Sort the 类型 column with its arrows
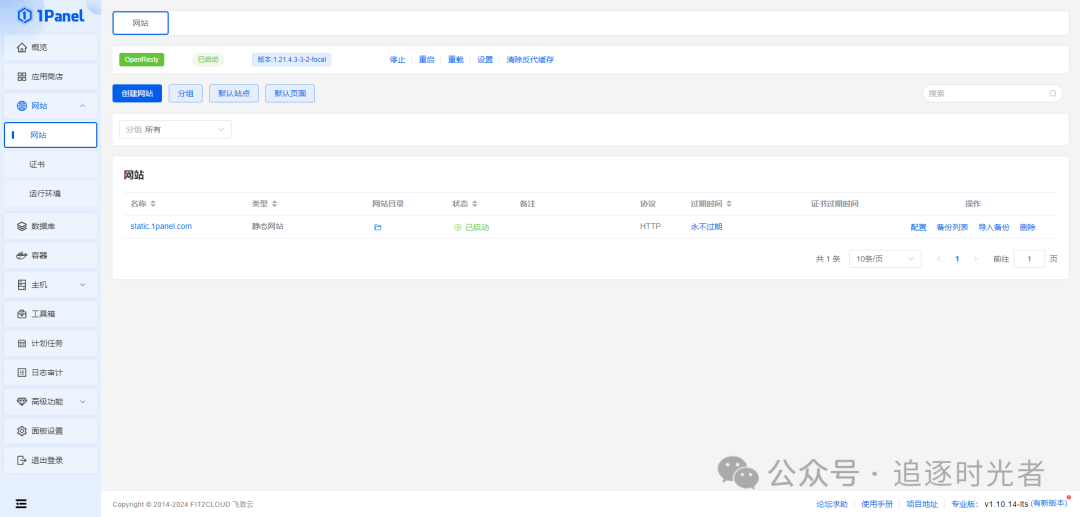Screen dimensions: 1080x517 coord(274,204)
